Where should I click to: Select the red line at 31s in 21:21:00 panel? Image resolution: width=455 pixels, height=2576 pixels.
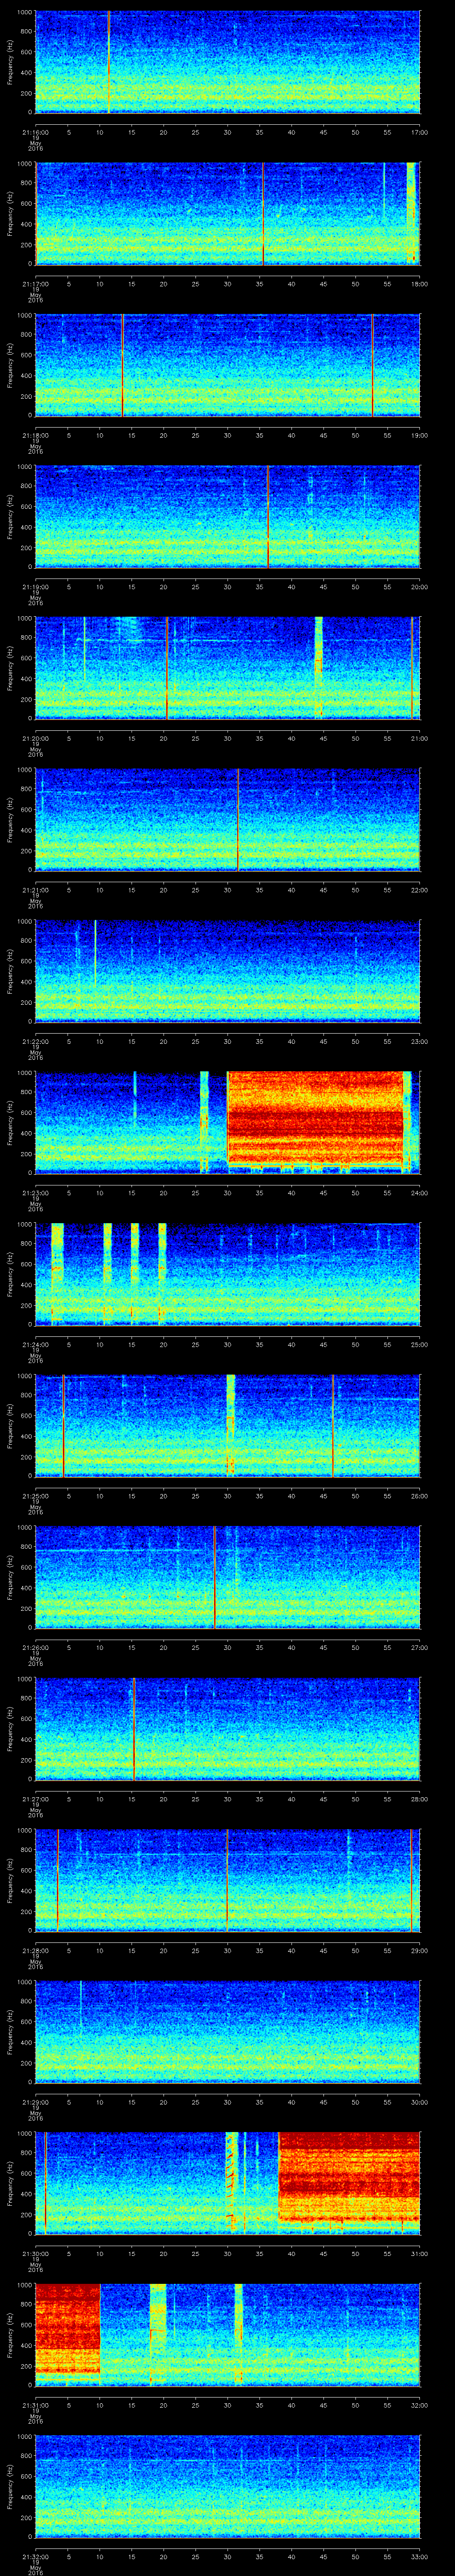(238, 819)
